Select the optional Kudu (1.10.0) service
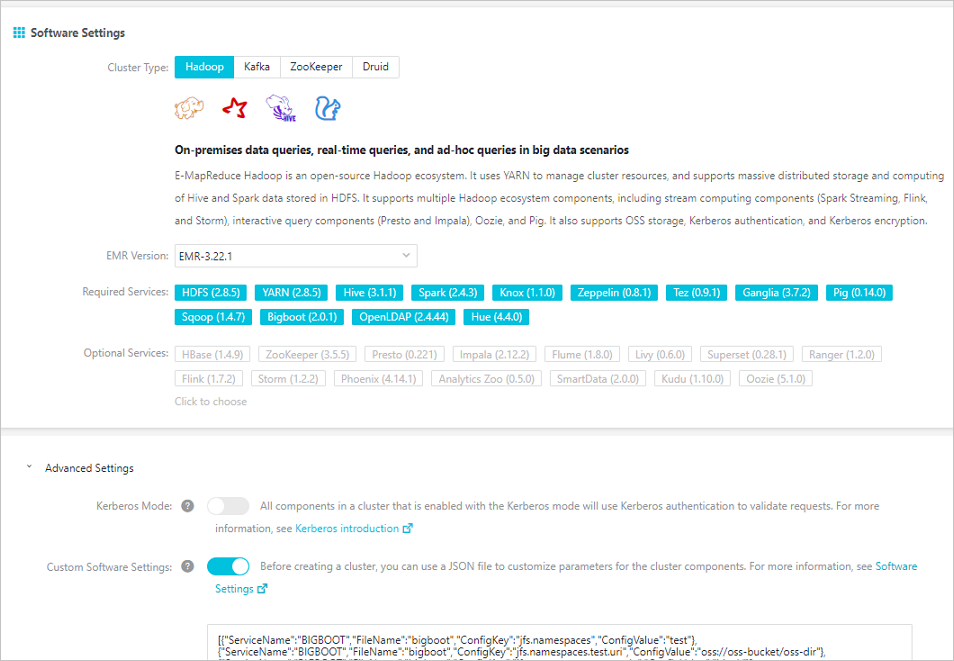Image resolution: width=954 pixels, height=661 pixels. (x=692, y=379)
